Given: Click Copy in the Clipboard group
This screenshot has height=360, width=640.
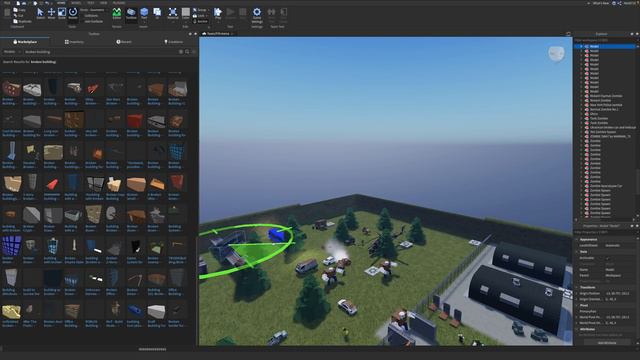Looking at the screenshot, I should (x=19, y=10).
